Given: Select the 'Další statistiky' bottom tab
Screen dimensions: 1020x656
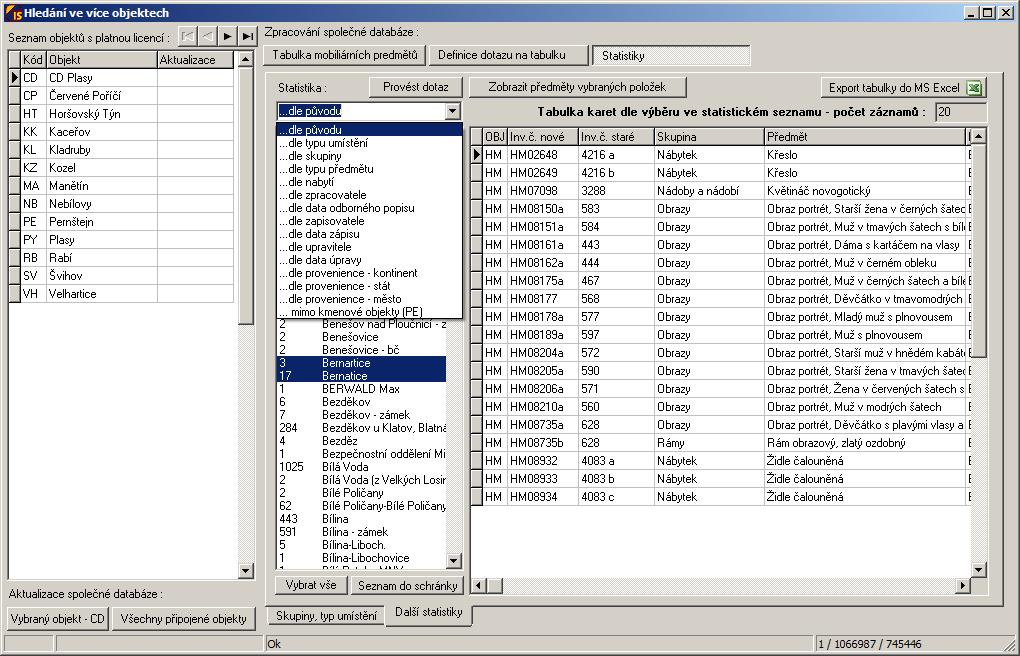Looking at the screenshot, I should pos(429,613).
